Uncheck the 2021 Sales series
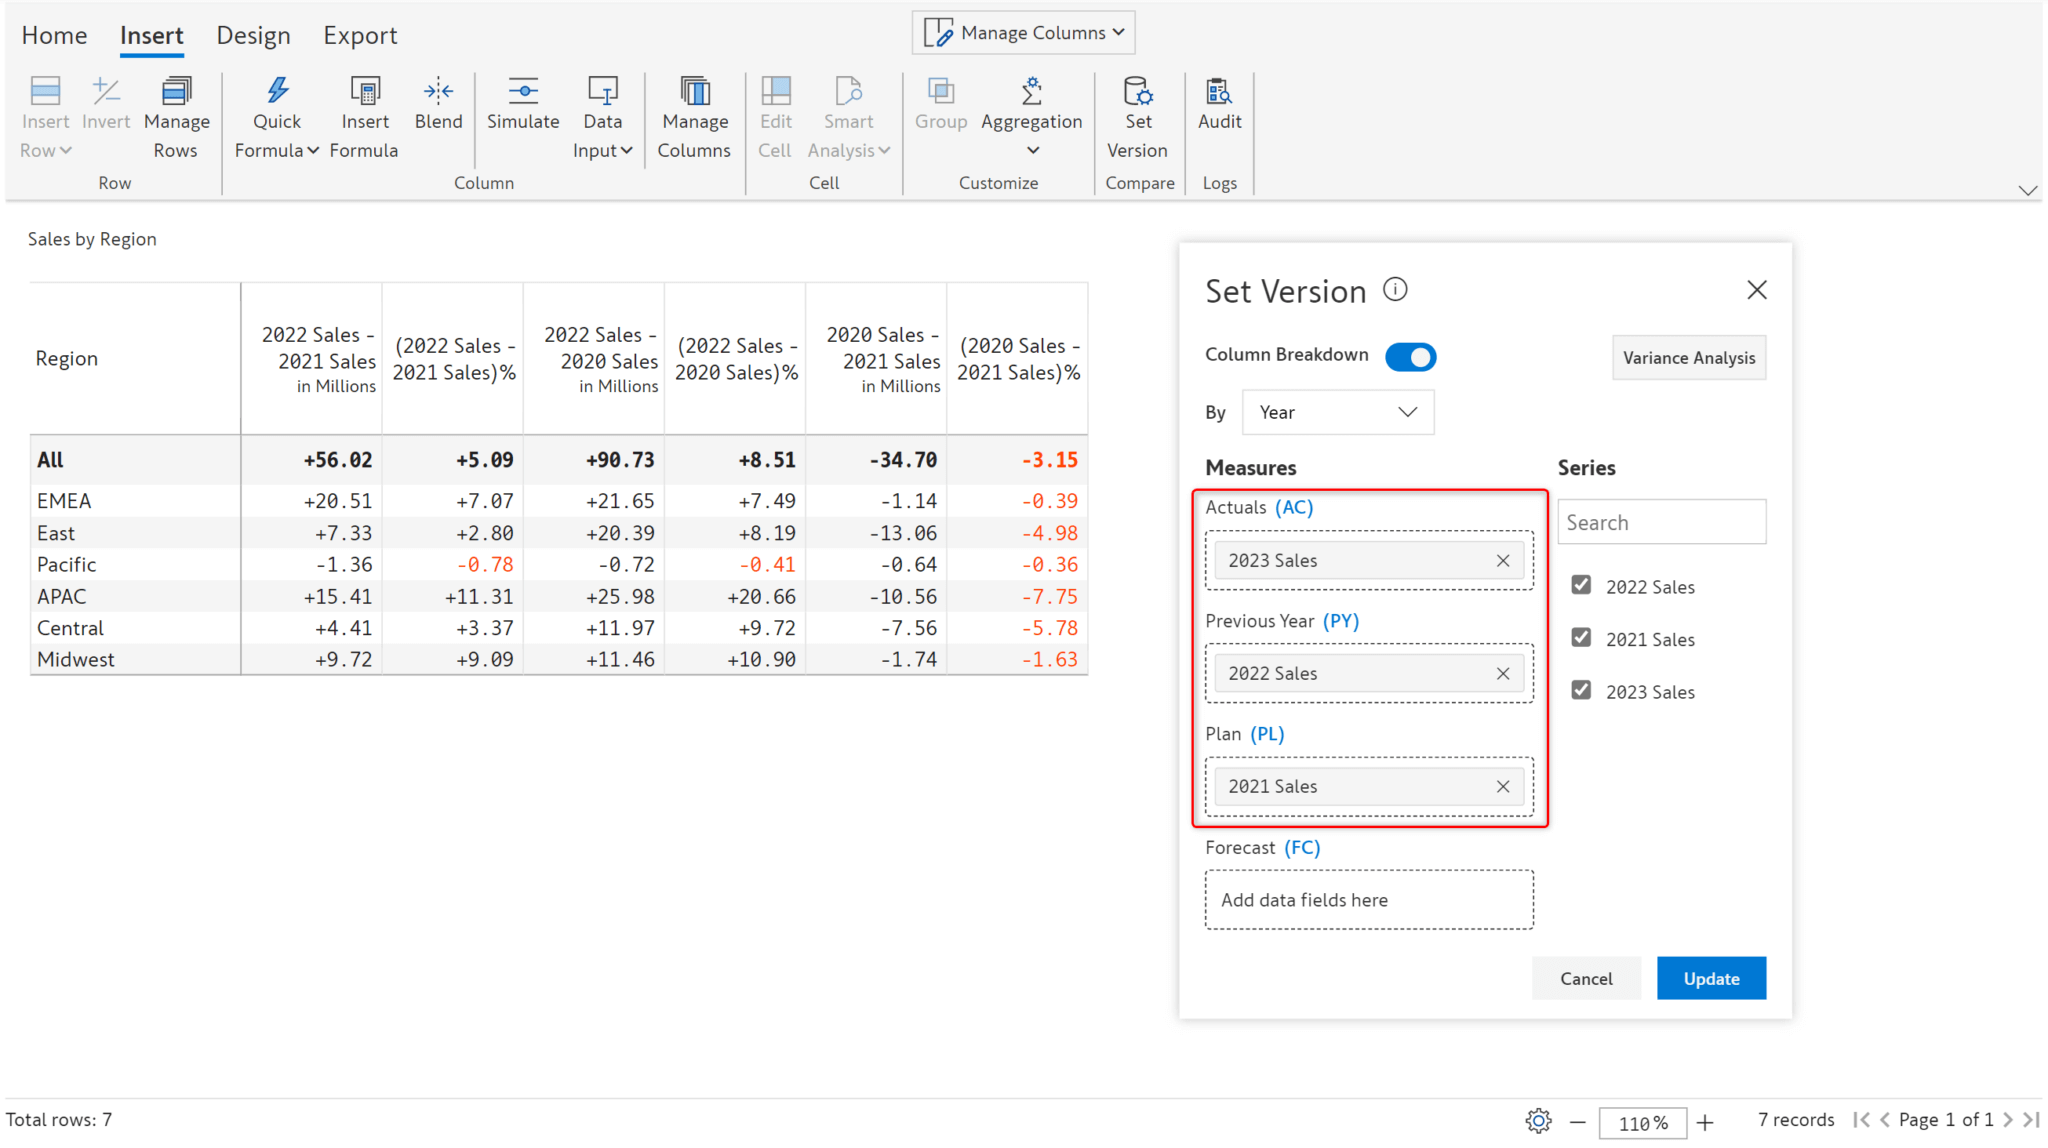This screenshot has width=2048, height=1148. tap(1581, 637)
